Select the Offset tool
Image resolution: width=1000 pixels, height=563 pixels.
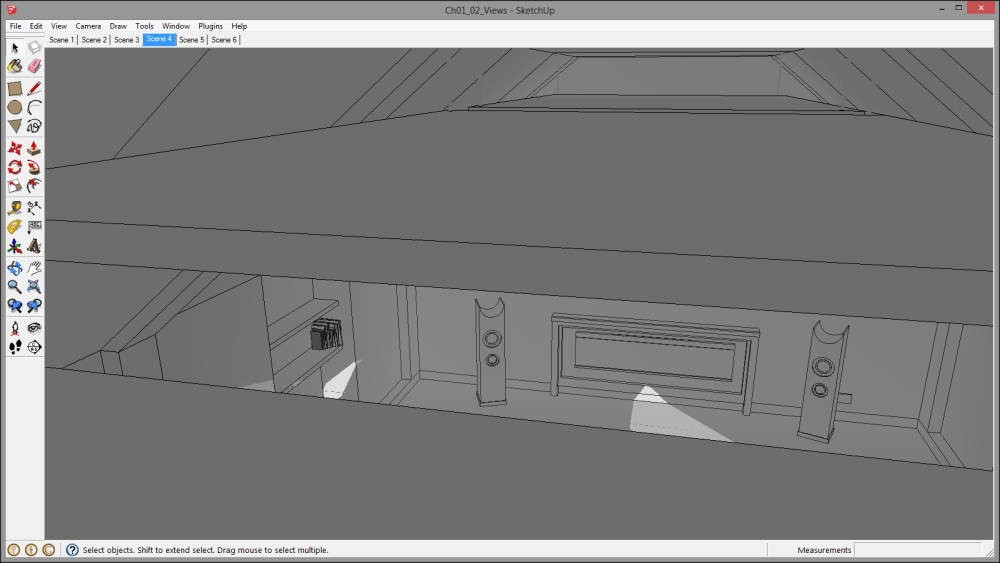coord(34,186)
